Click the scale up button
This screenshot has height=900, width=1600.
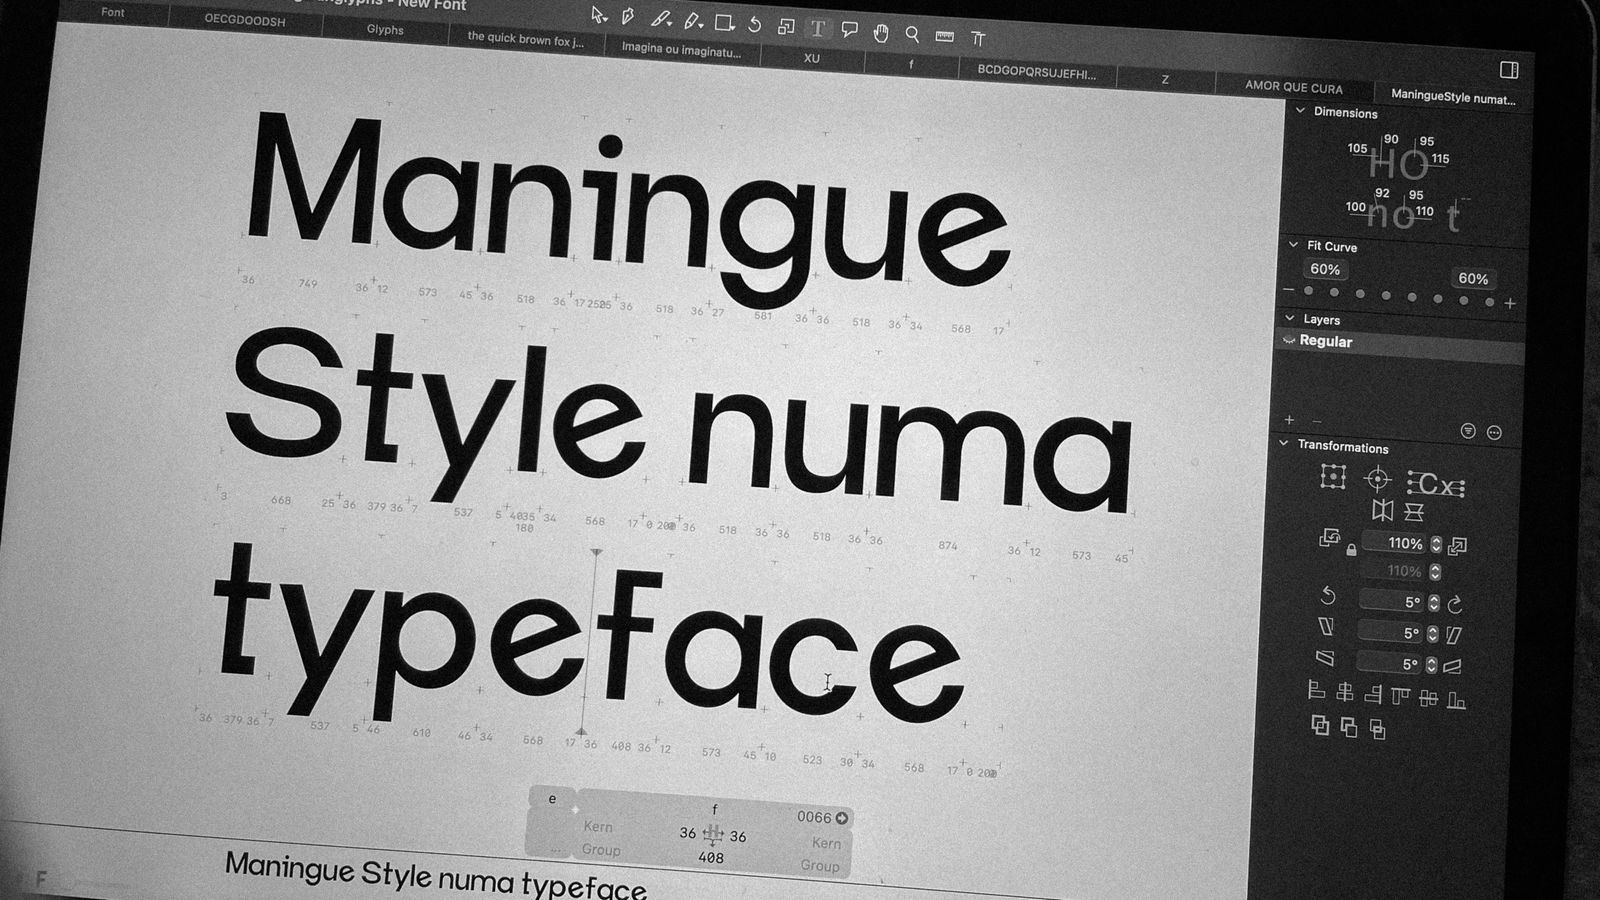(1458, 546)
